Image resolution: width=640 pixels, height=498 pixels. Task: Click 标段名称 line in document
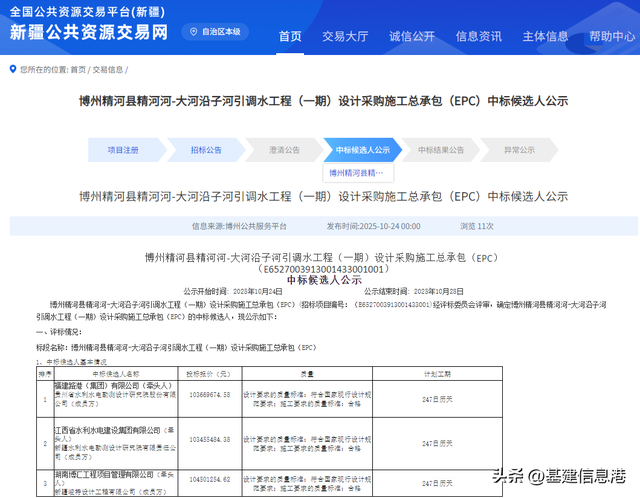coord(176,348)
